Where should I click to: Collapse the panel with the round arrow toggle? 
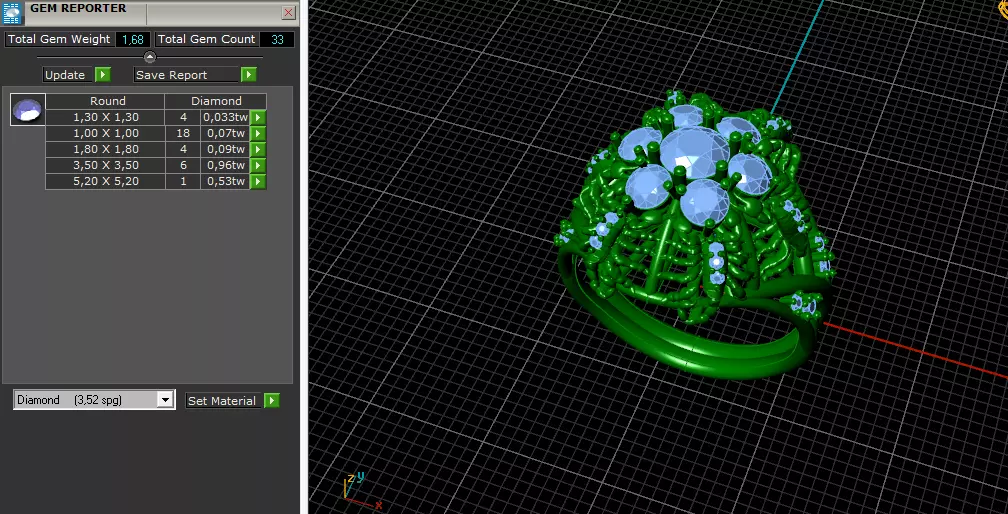point(150,57)
